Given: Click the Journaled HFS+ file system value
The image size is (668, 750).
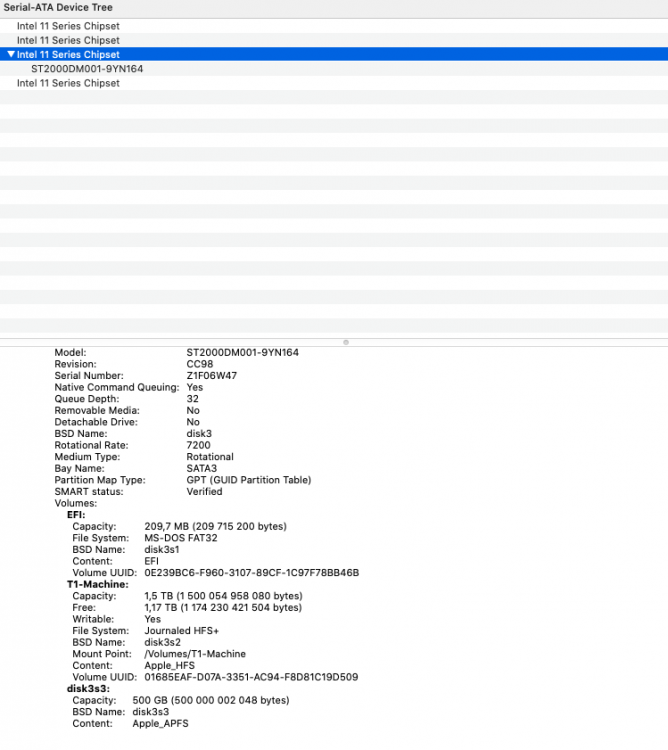Looking at the screenshot, I should 182,630.
